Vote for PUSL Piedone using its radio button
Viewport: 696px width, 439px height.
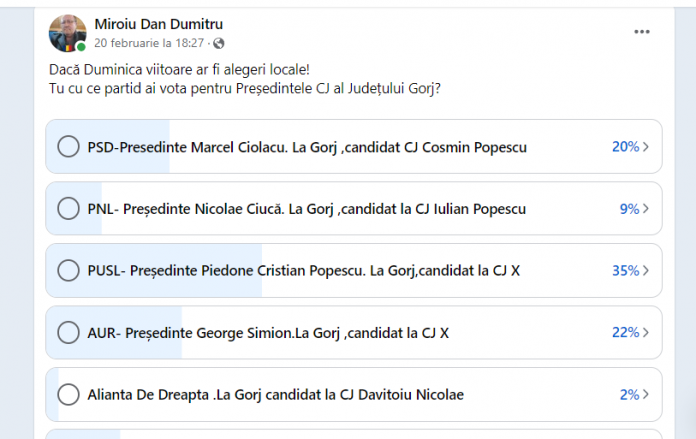68,271
